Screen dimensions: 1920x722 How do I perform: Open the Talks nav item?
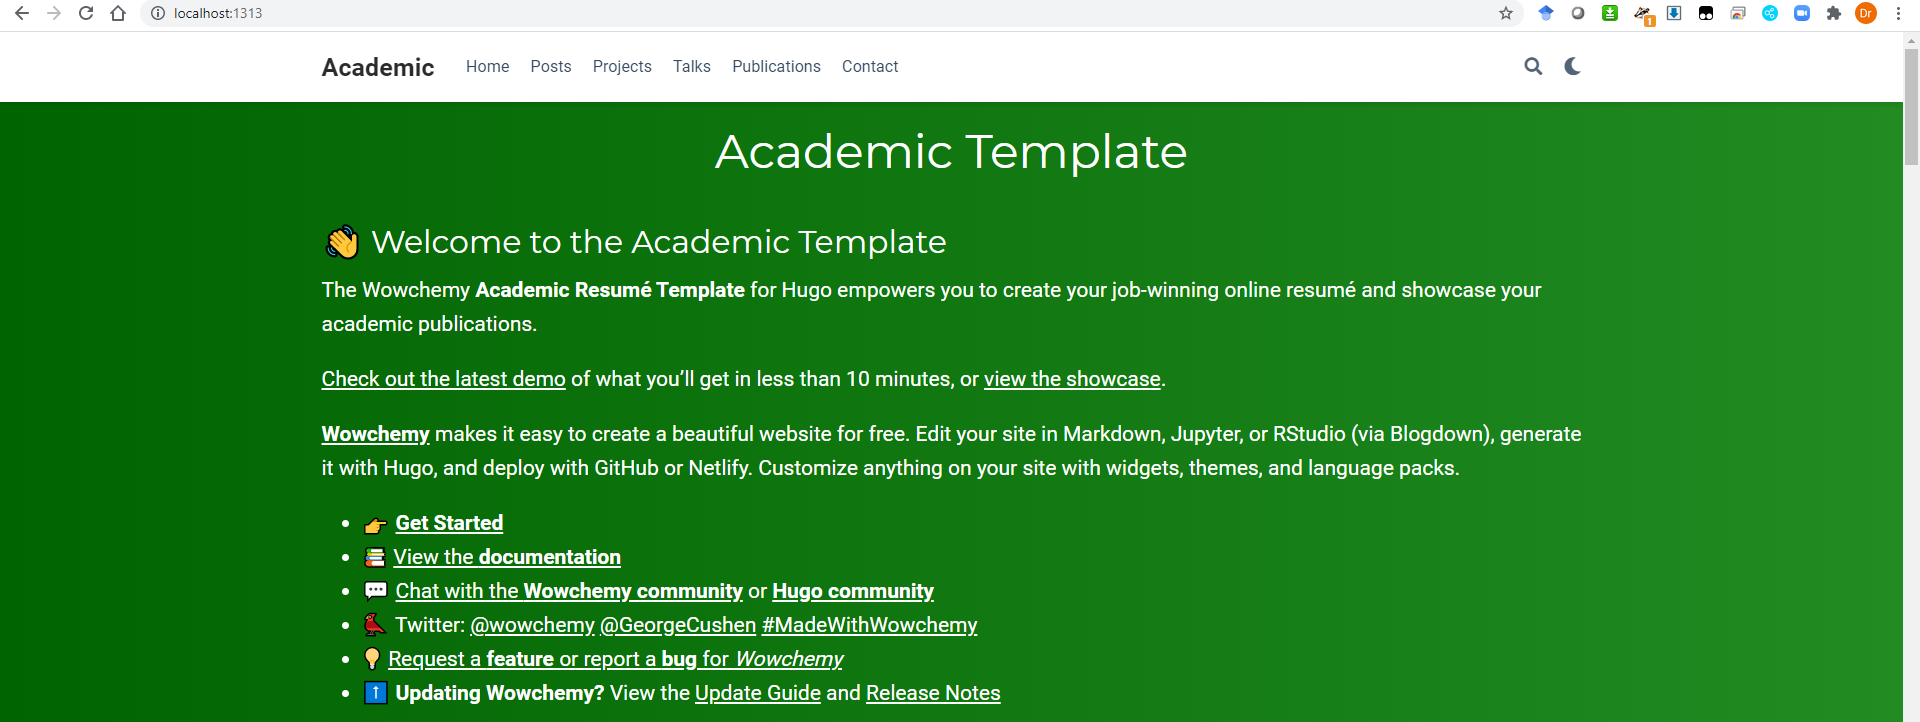(692, 66)
